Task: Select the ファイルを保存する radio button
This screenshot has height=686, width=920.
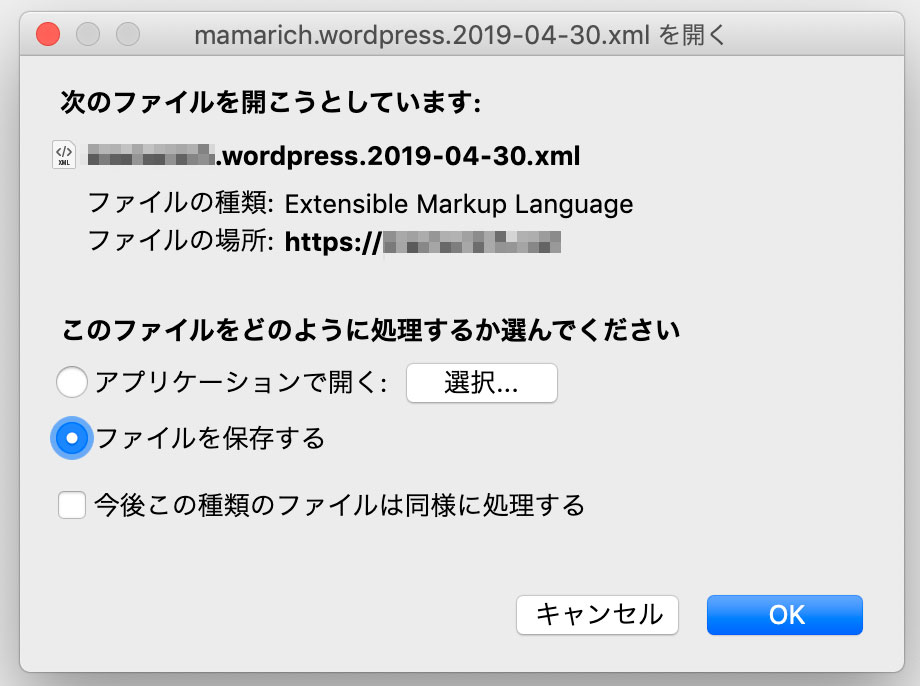Action: [x=72, y=438]
